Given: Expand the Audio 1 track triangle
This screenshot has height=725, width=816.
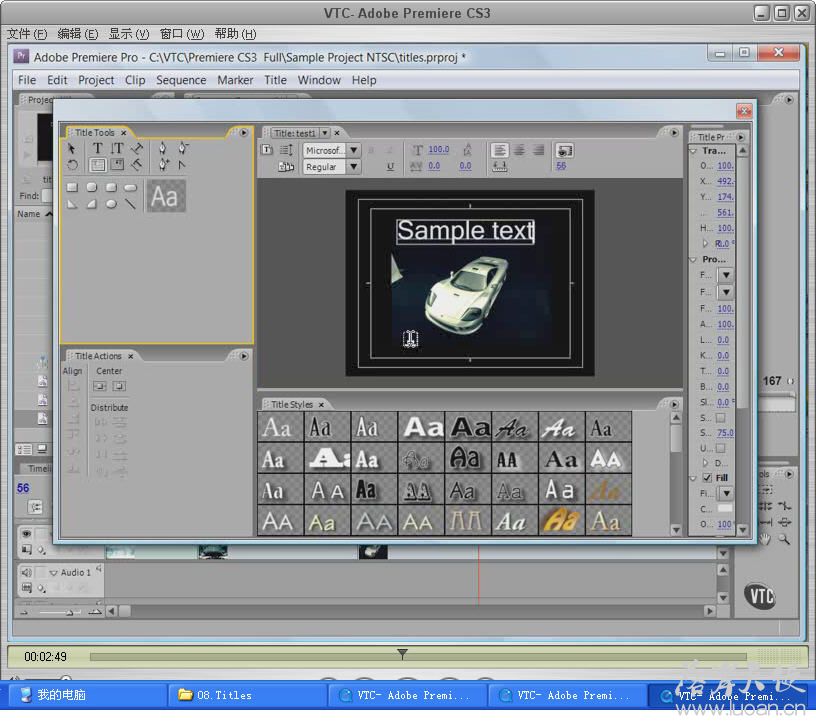Looking at the screenshot, I should tap(53, 573).
